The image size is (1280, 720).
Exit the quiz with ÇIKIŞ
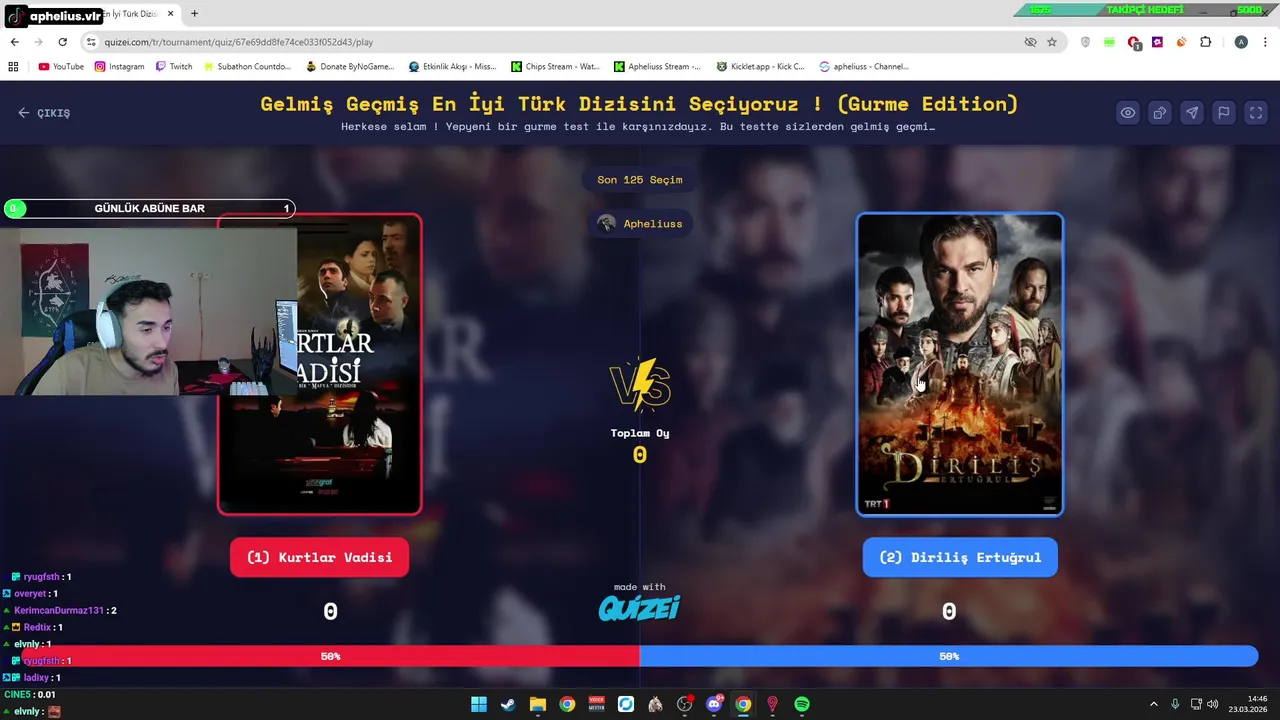click(44, 113)
